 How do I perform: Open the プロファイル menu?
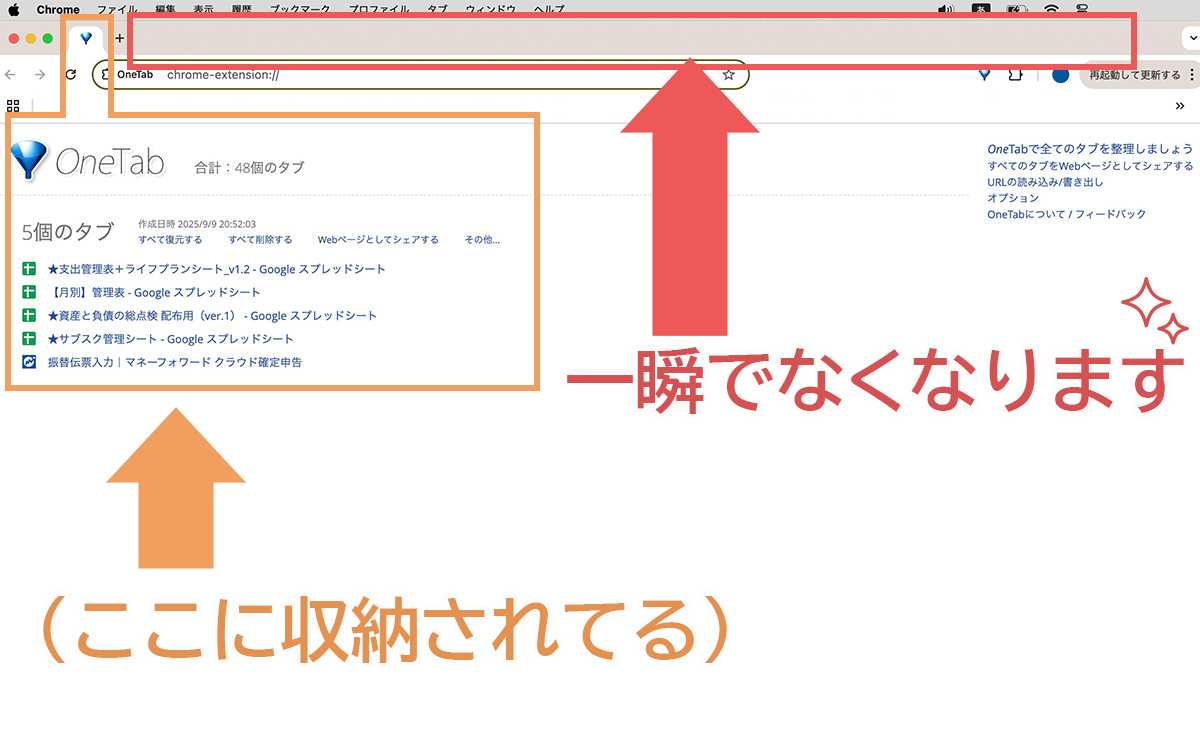coord(380,9)
